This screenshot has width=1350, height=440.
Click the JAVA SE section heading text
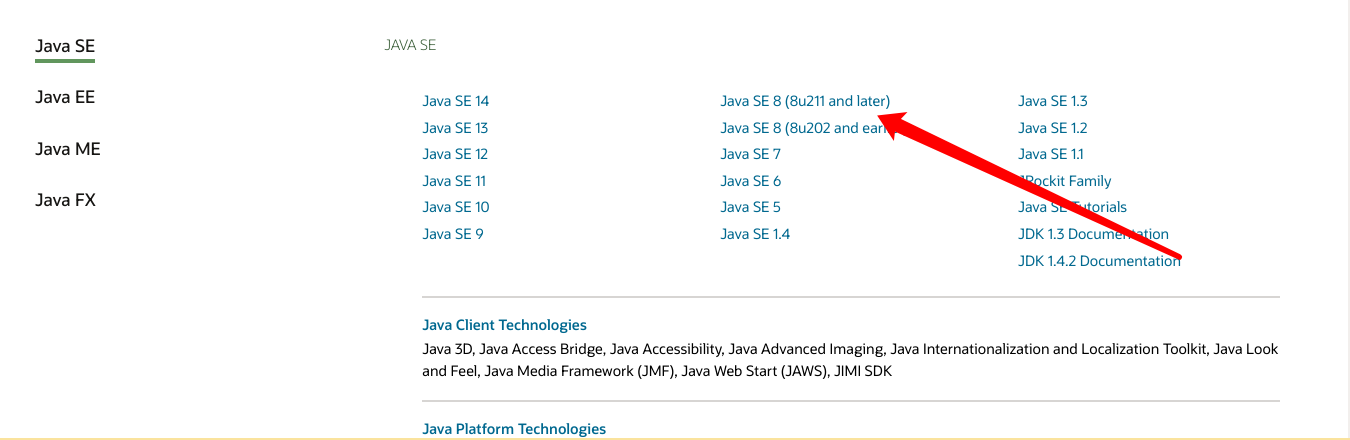411,45
